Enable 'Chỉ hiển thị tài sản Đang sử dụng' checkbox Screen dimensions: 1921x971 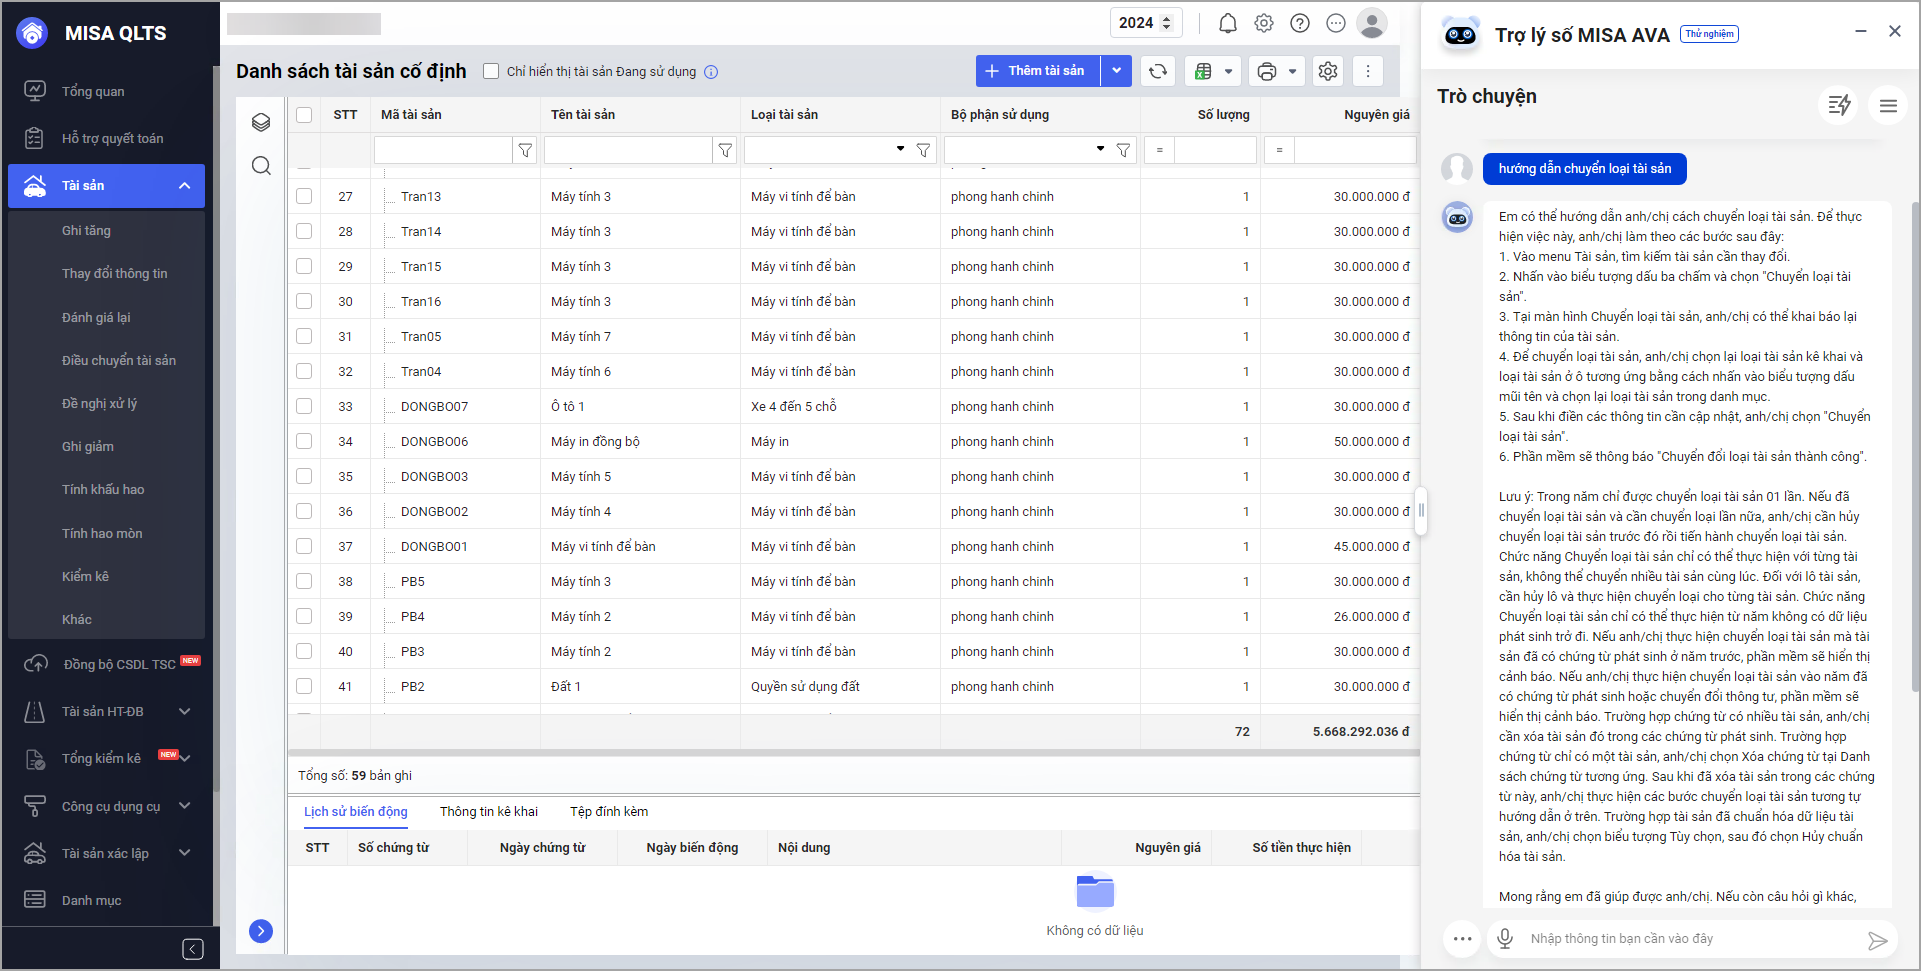click(x=491, y=71)
